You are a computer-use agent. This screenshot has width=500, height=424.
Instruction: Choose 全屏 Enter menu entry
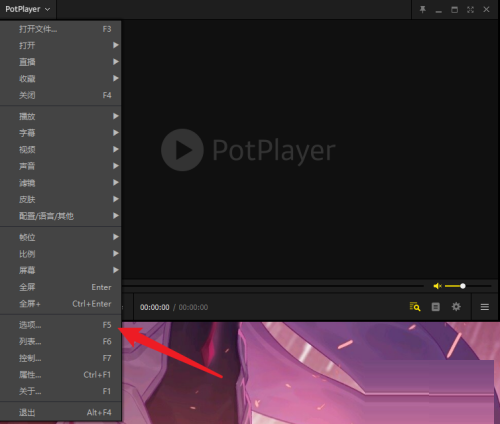click(x=61, y=287)
